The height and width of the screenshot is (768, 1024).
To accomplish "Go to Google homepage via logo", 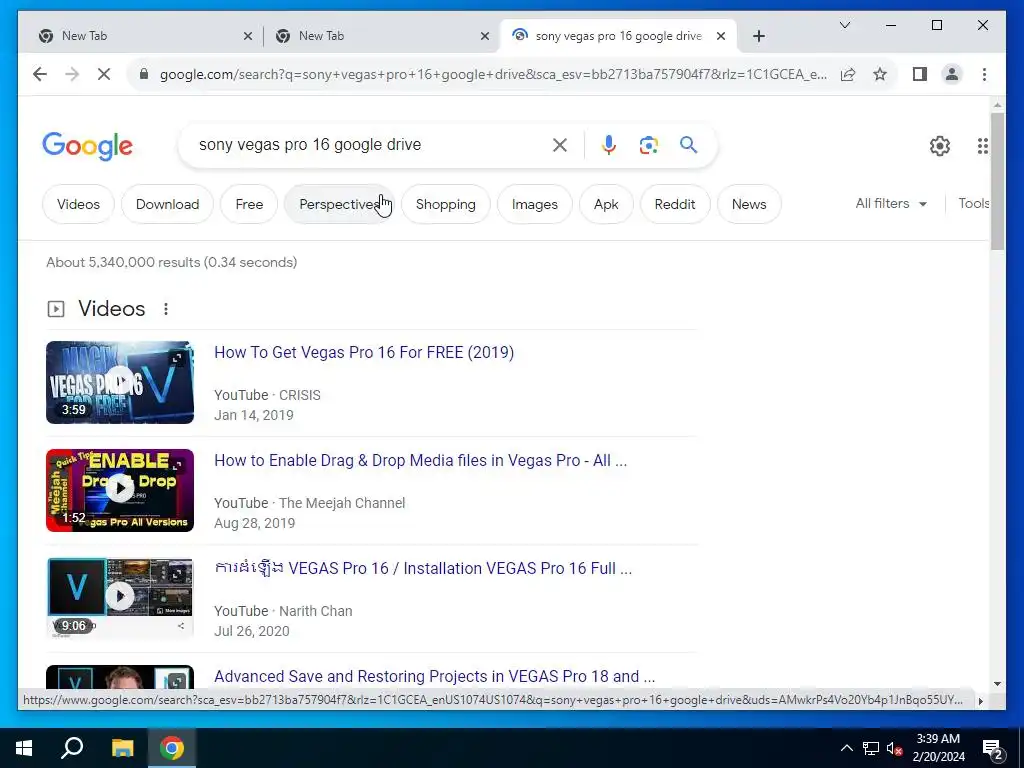I will click(x=88, y=146).
